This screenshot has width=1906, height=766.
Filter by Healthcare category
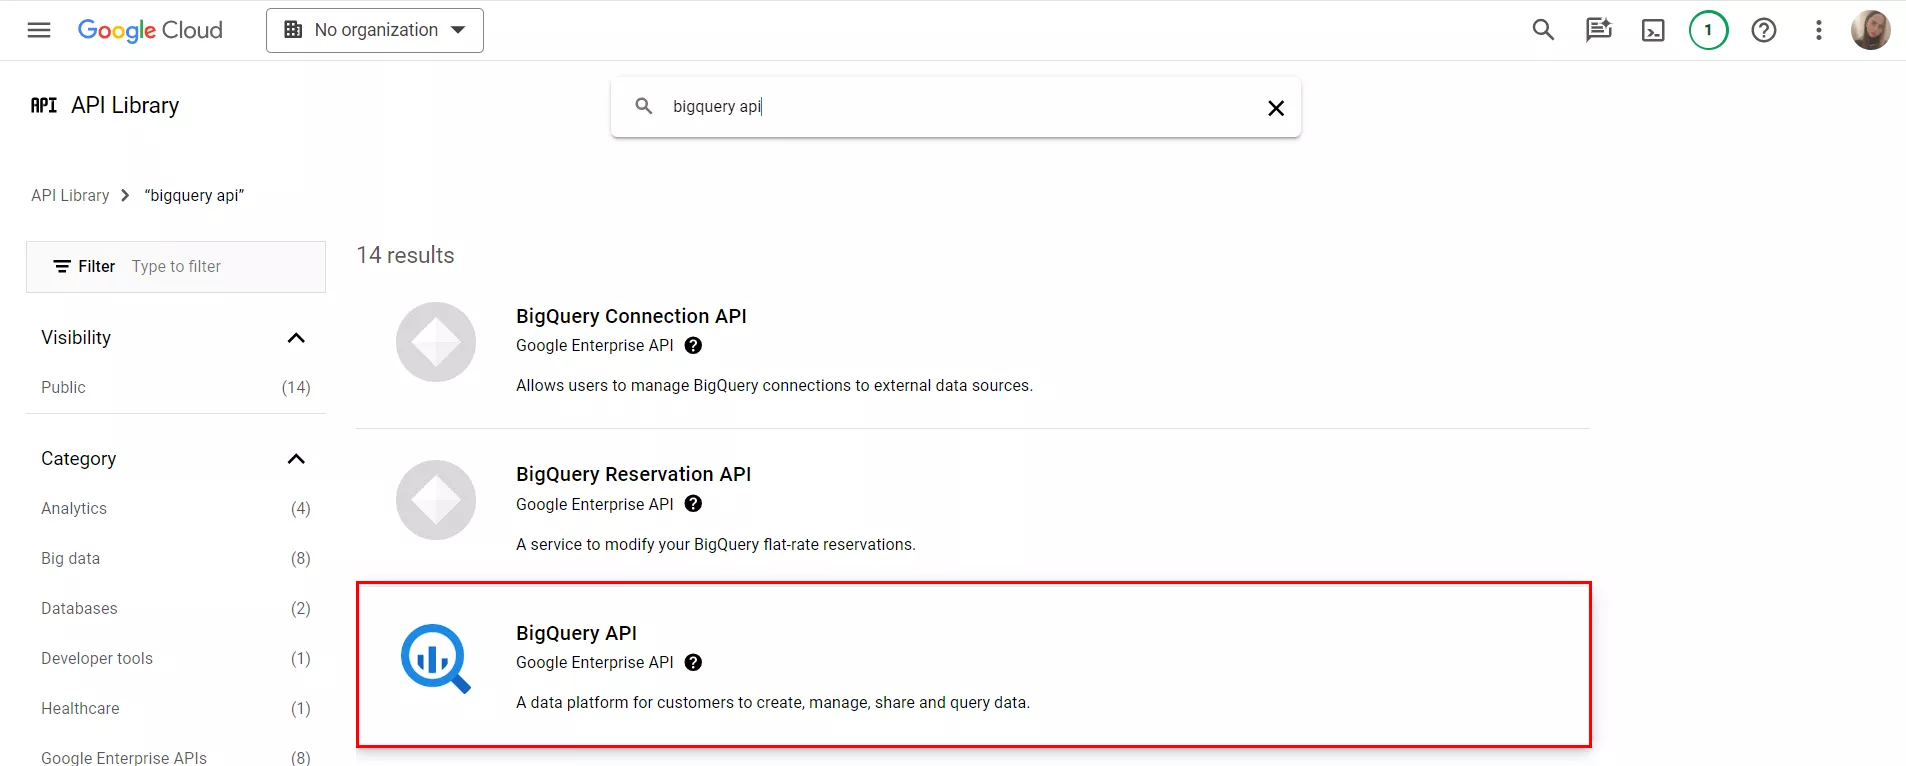click(x=176, y=708)
